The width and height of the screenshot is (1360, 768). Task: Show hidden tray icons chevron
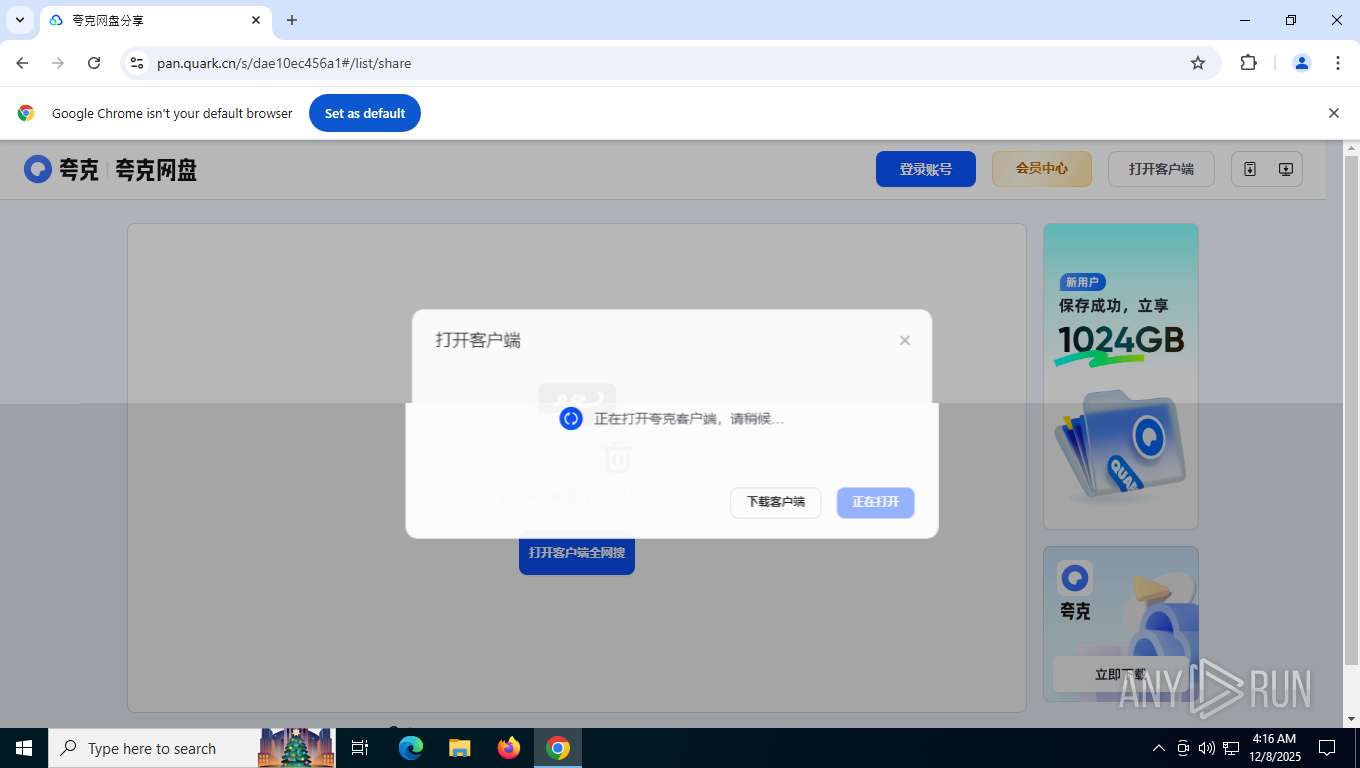tap(1159, 748)
